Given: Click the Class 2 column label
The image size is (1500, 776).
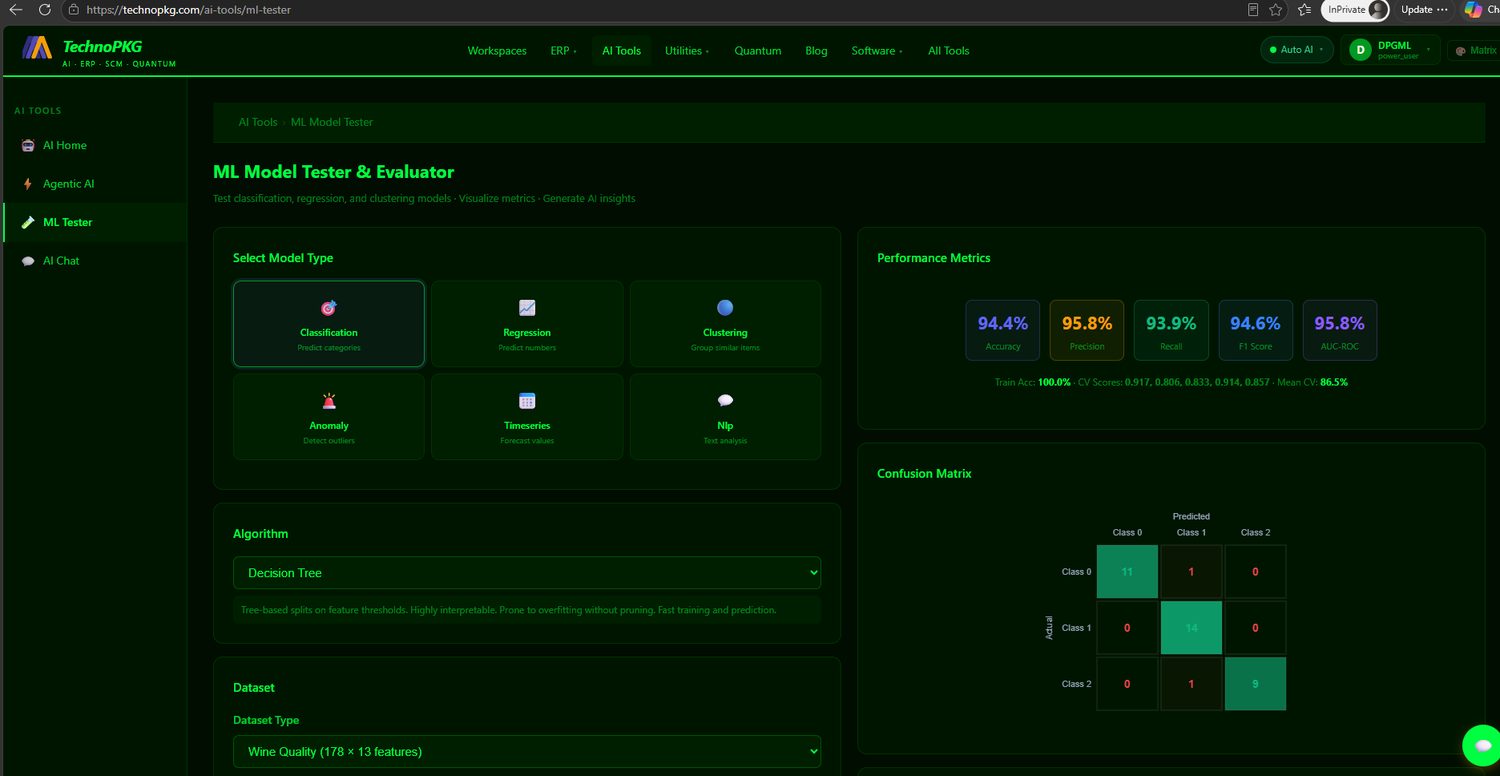Looking at the screenshot, I should point(1255,533).
